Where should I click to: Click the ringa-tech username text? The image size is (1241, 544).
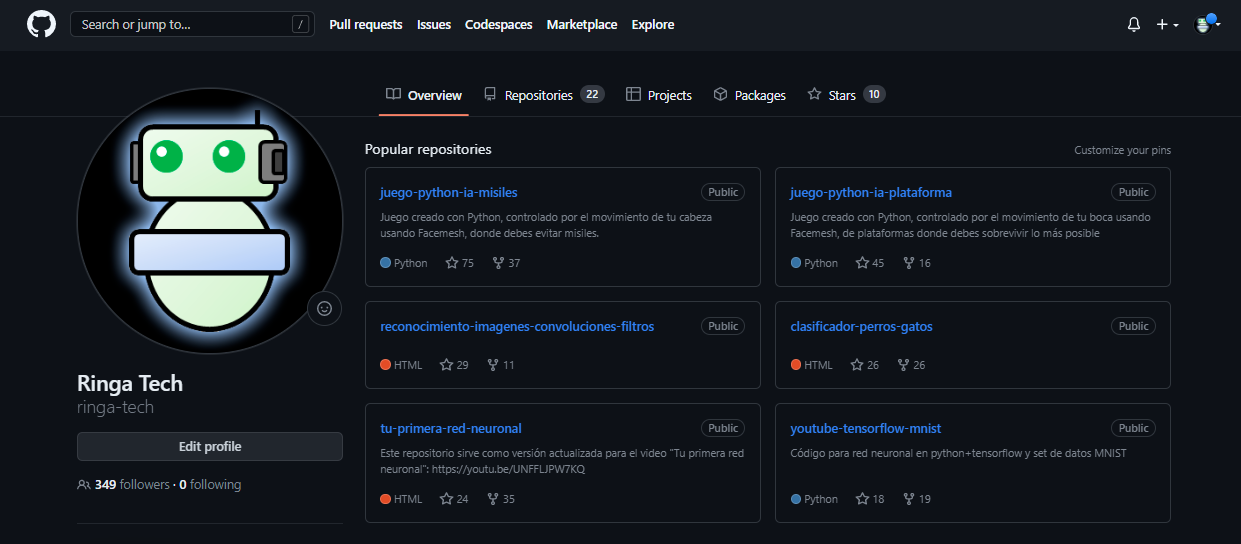pyautogui.click(x=115, y=408)
